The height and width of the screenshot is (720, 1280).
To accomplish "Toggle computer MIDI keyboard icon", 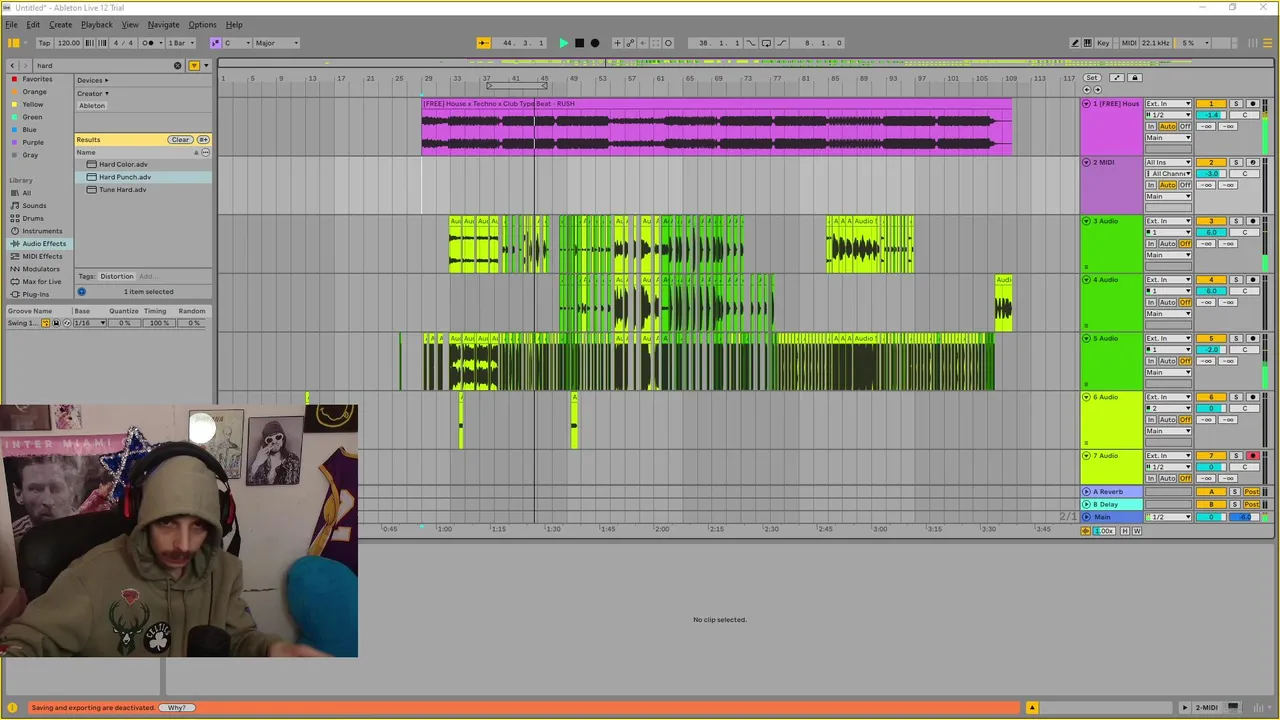I will 1088,43.
